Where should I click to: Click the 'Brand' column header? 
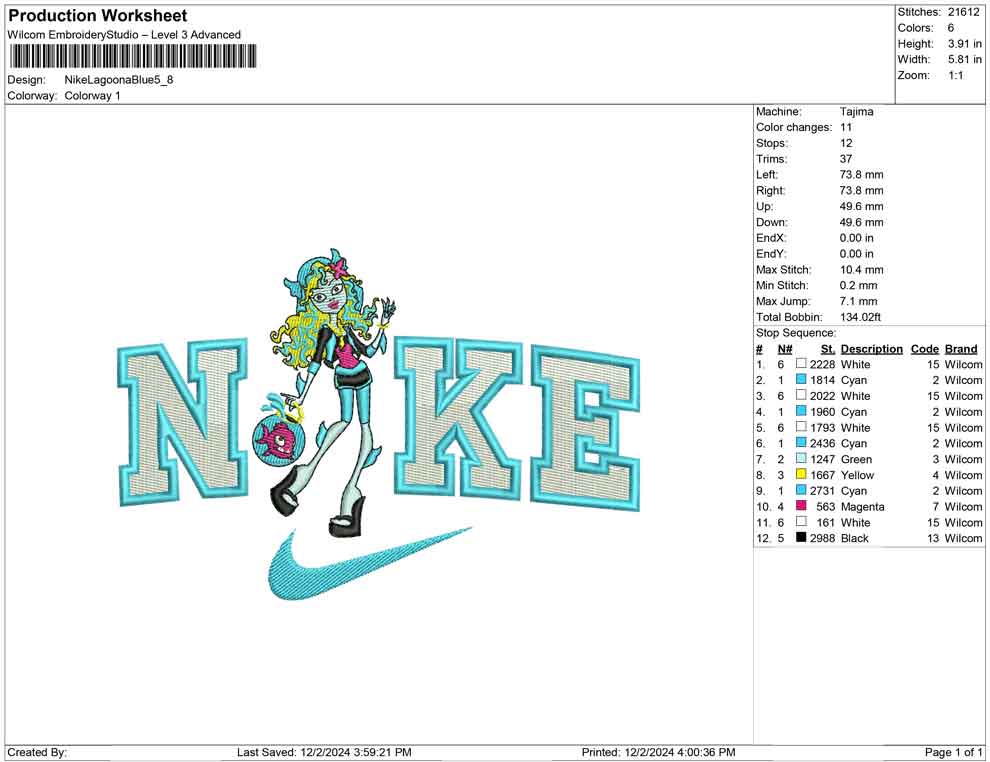point(961,349)
